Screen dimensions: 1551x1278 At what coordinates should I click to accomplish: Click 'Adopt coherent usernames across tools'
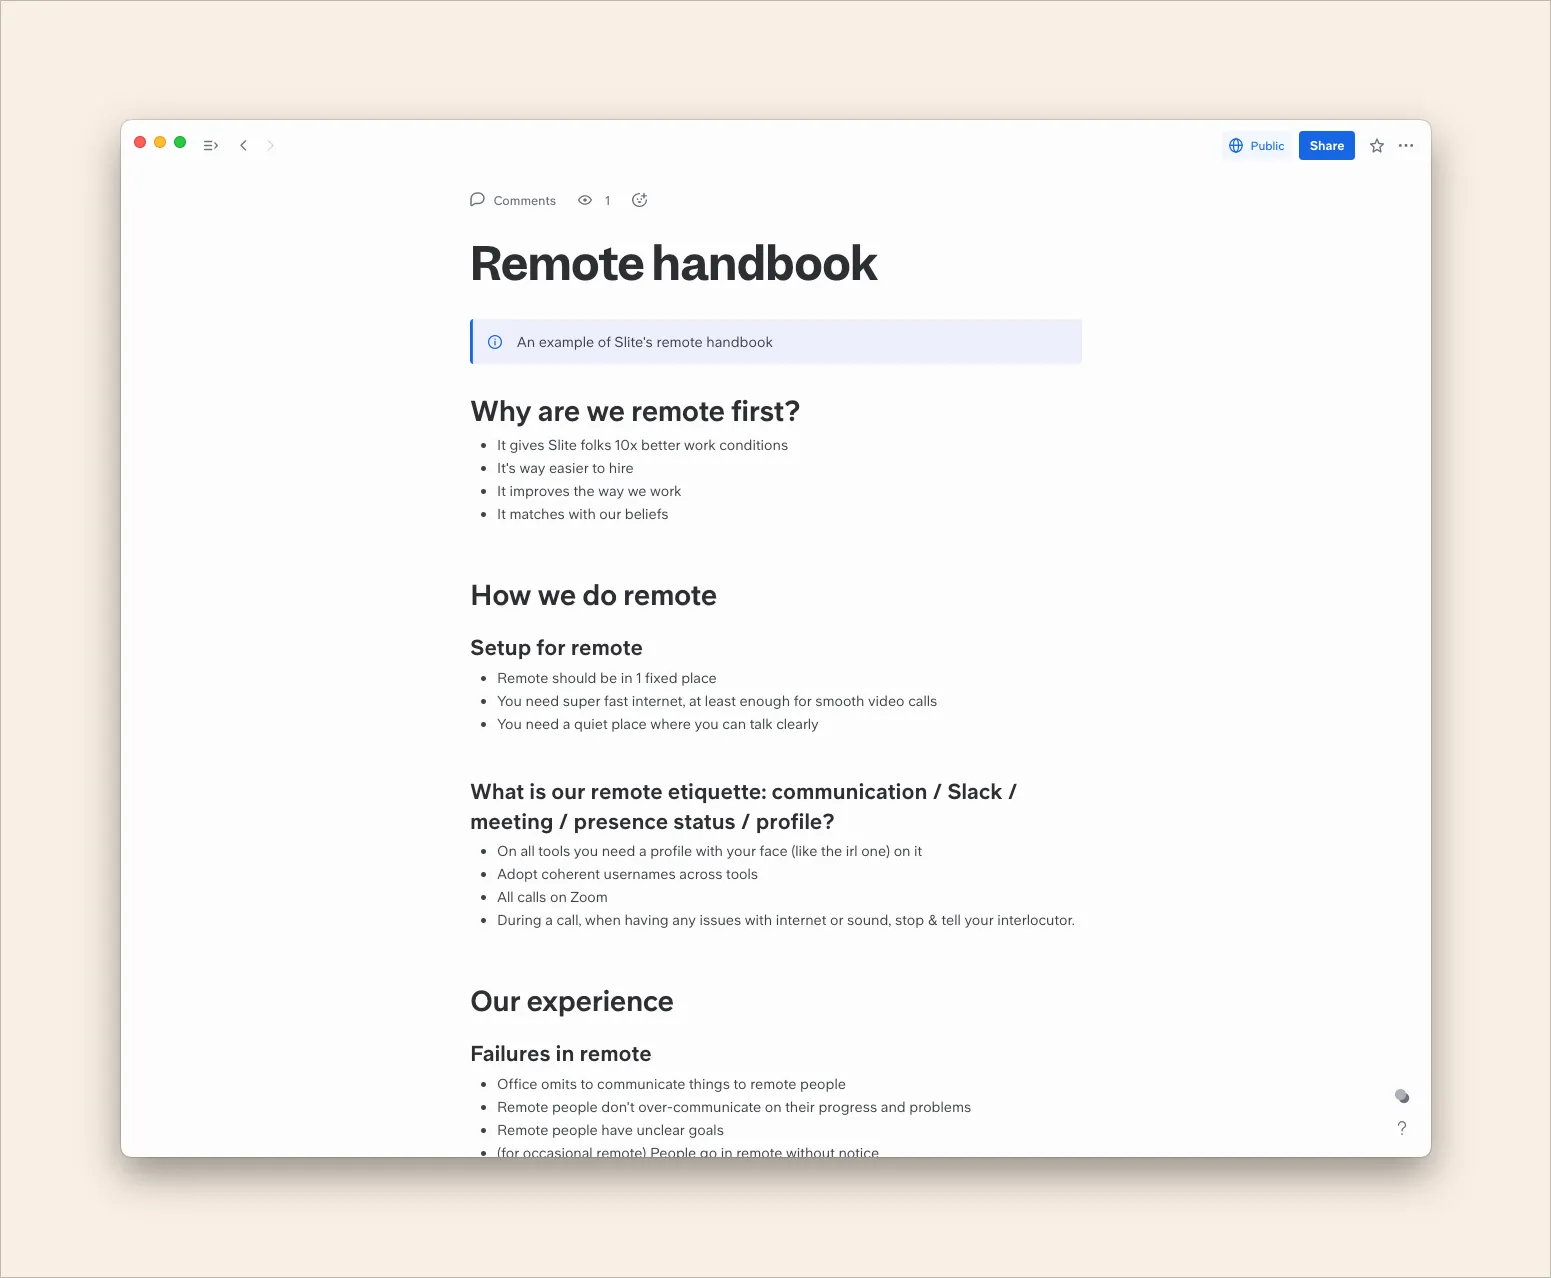627,874
